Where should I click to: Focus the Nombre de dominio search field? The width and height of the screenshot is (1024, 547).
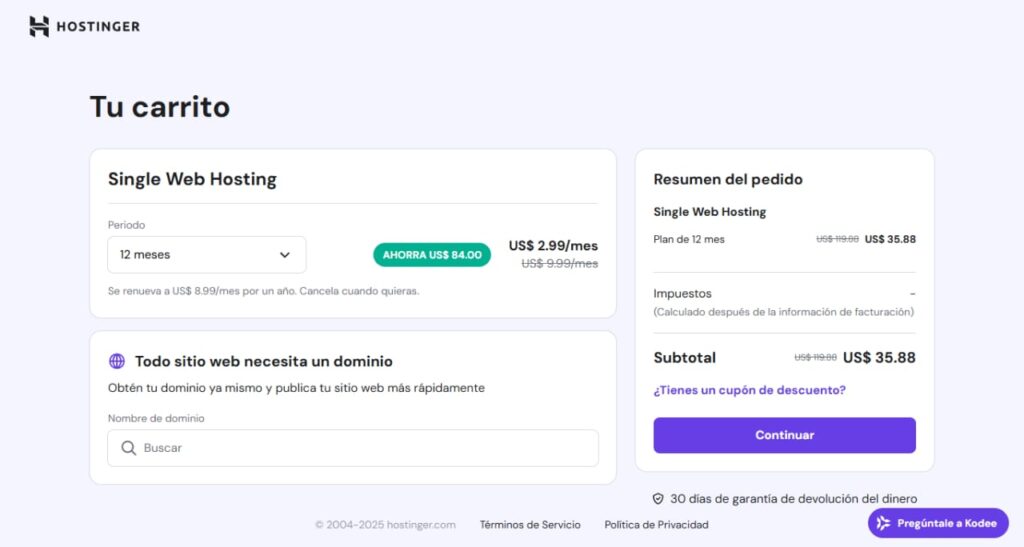tap(365, 448)
